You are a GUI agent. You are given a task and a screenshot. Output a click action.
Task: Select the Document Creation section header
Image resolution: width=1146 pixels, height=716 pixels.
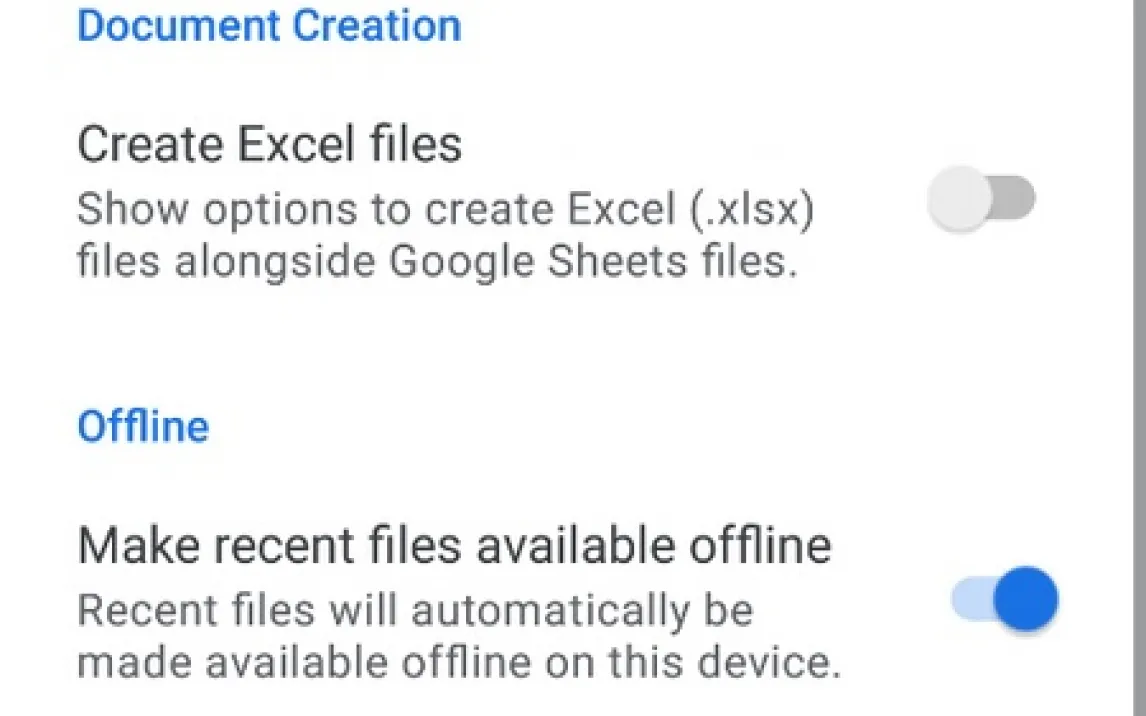coord(269,26)
